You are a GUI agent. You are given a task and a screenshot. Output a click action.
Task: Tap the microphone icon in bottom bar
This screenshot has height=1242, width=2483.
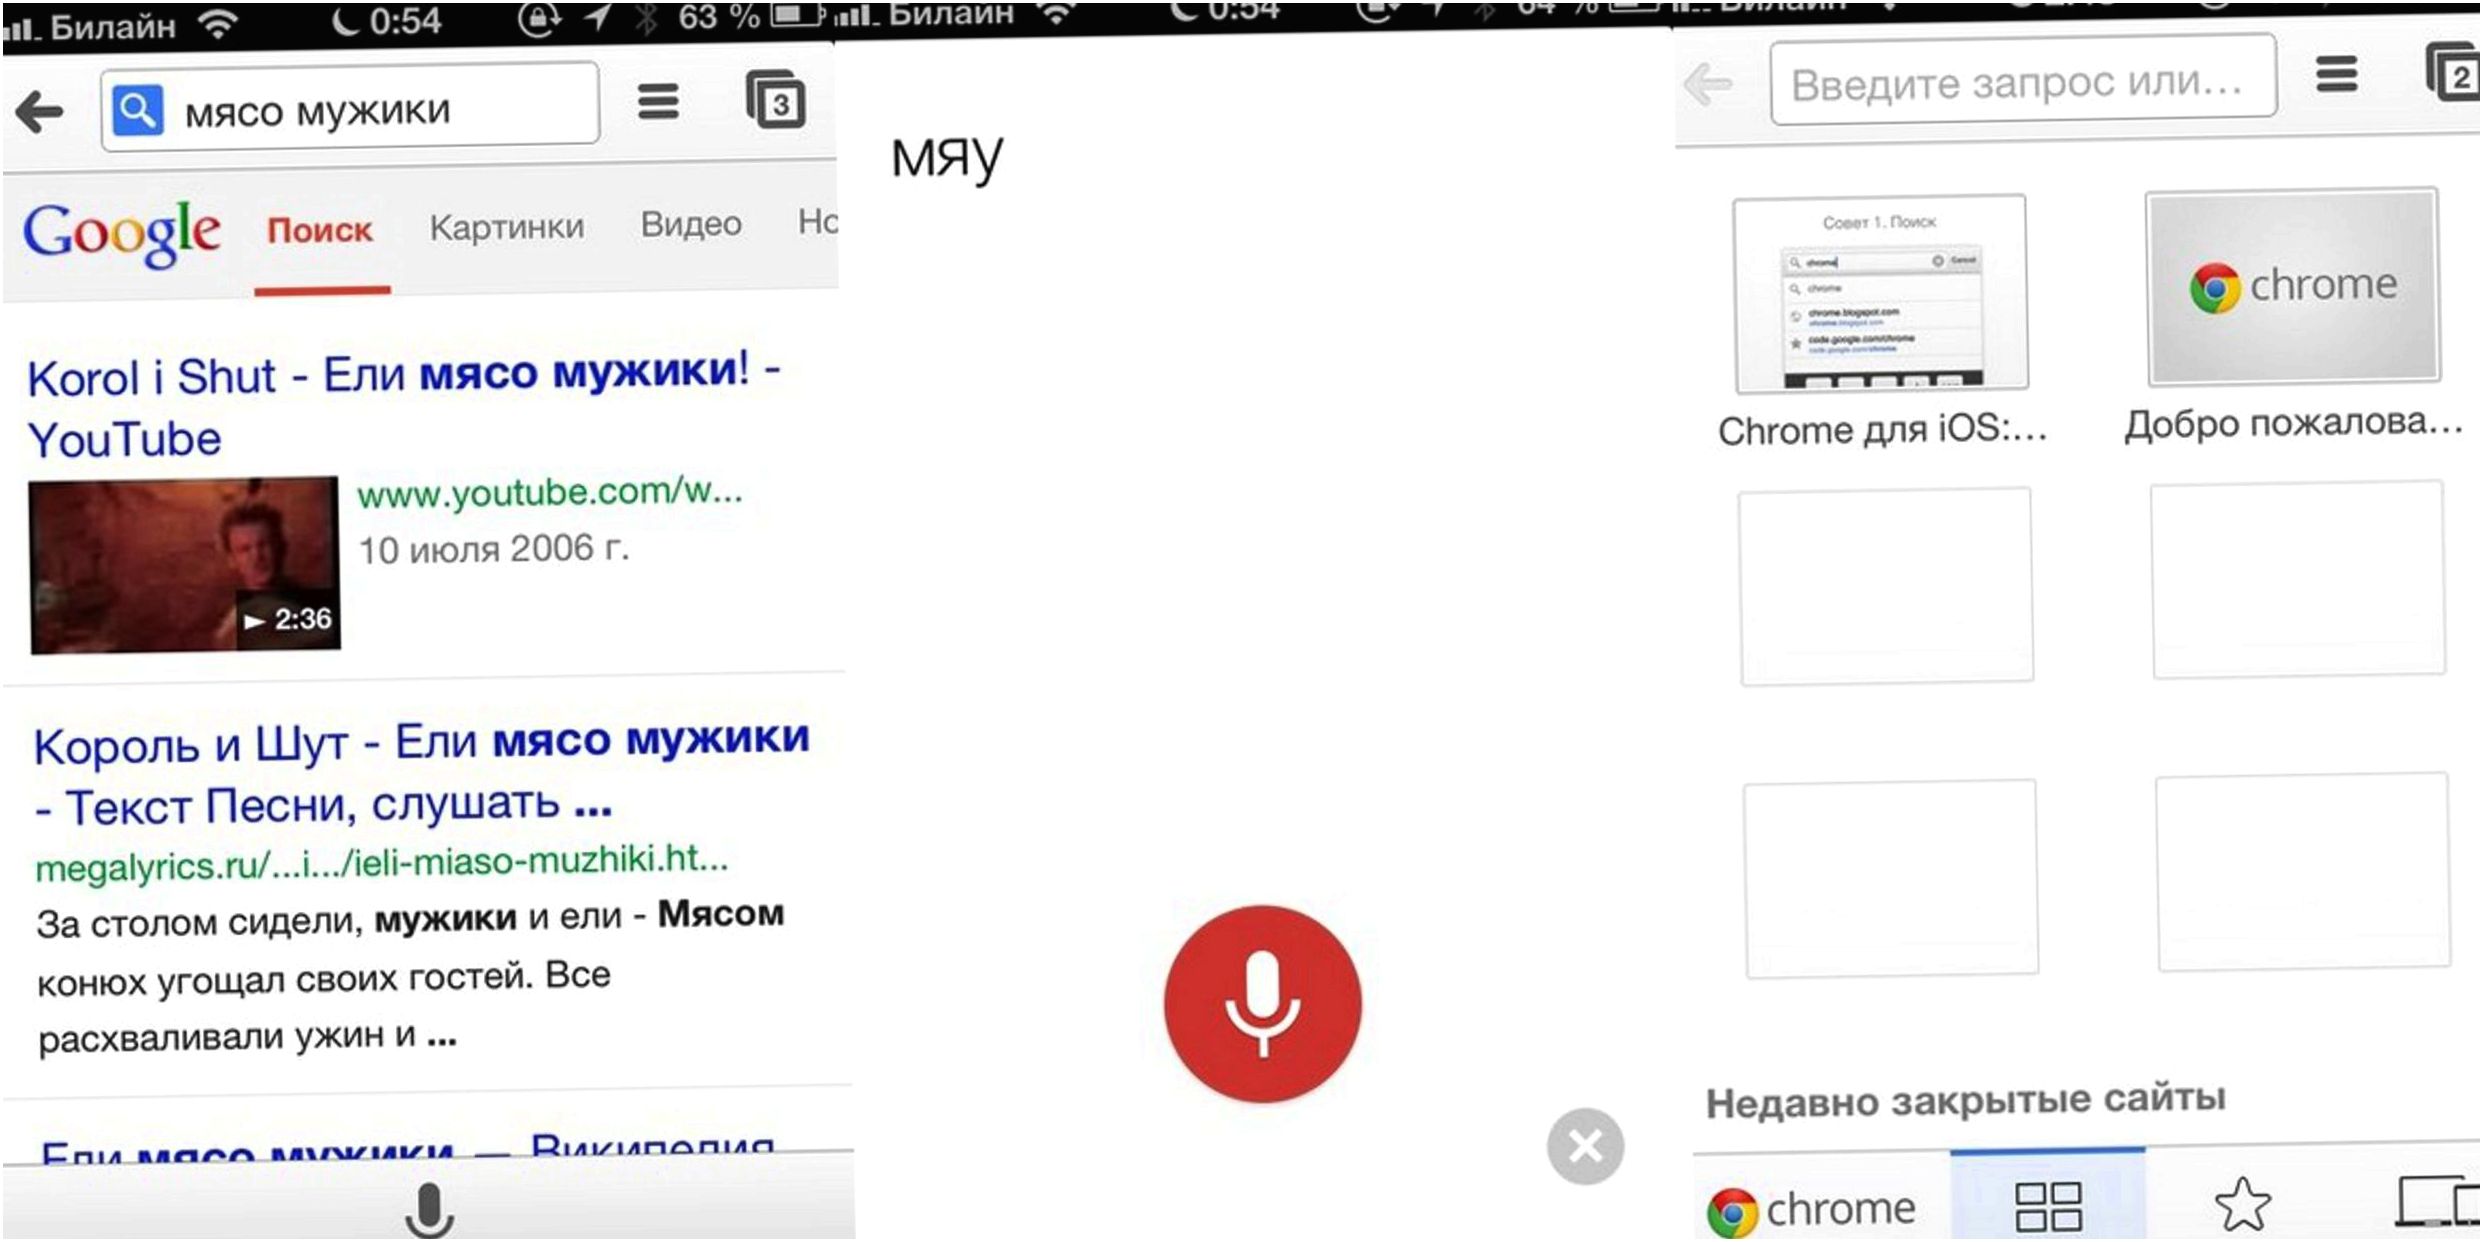[x=429, y=1209]
